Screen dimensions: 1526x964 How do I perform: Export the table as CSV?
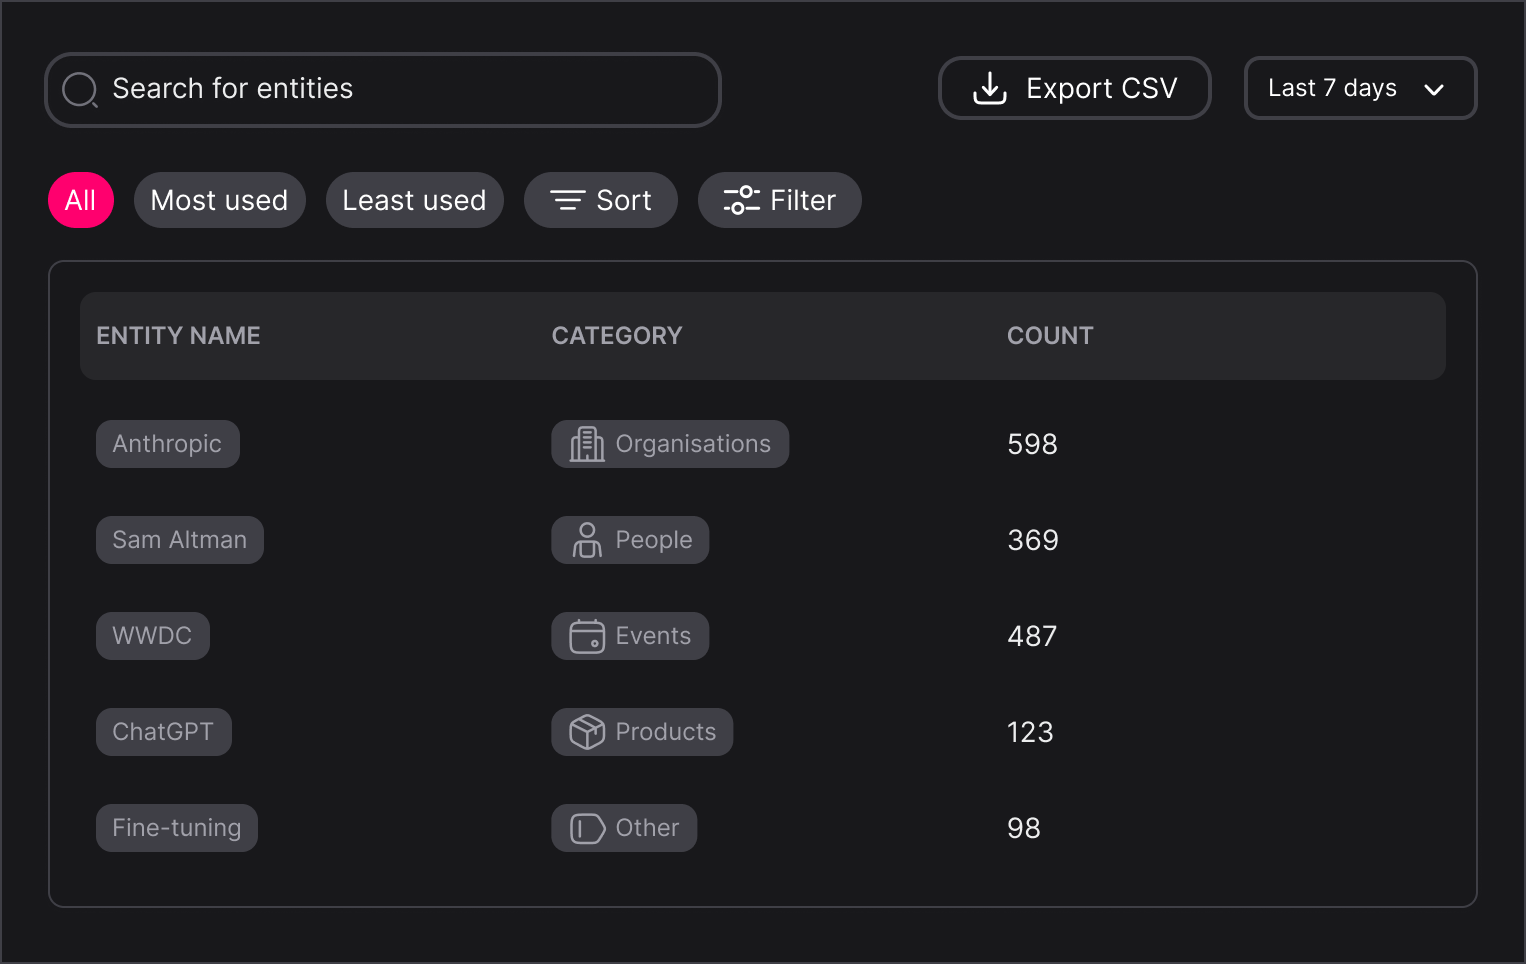click(x=1075, y=88)
